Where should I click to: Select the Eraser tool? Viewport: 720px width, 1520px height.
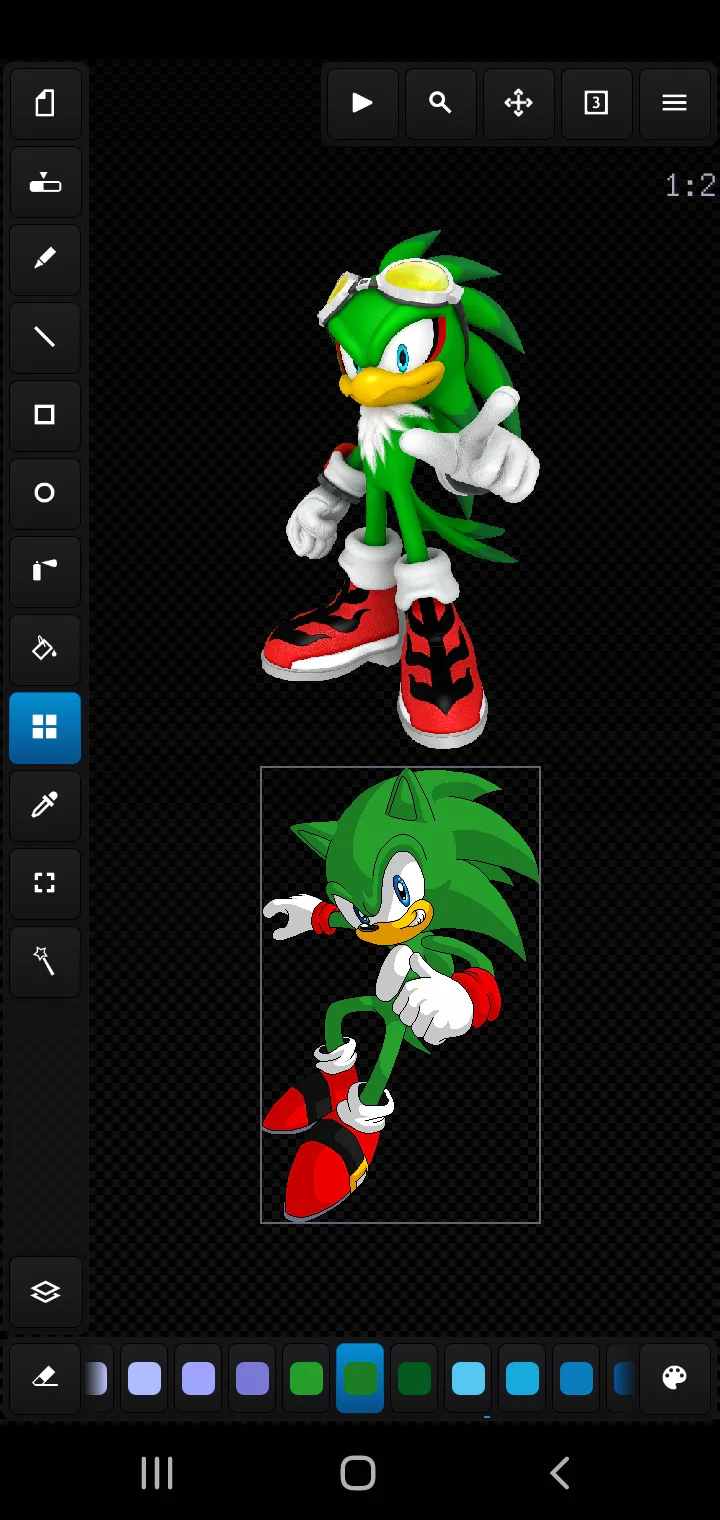(x=45, y=1378)
